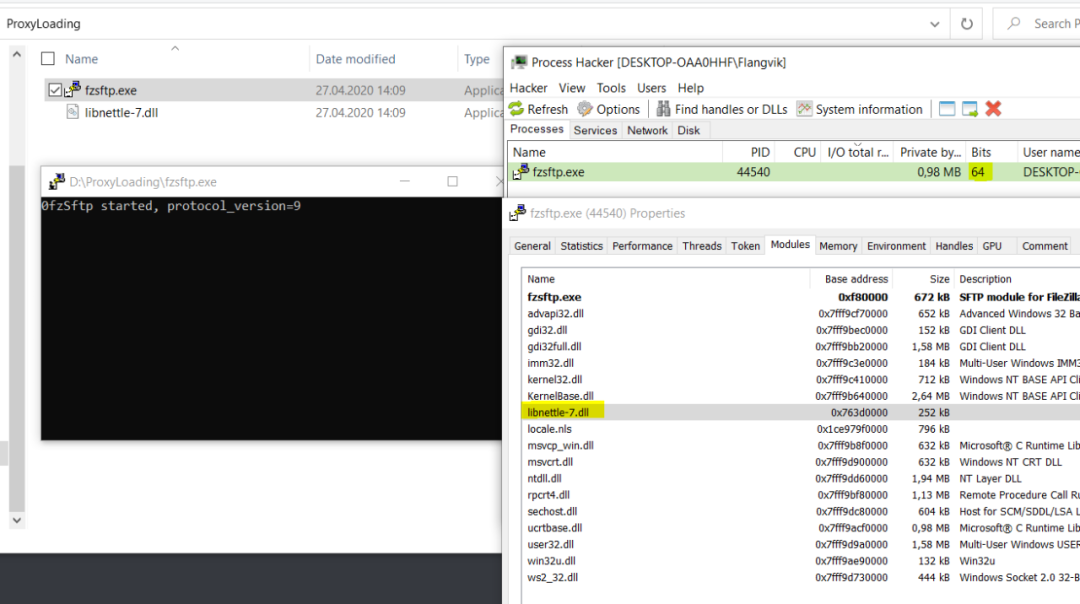The height and width of the screenshot is (604, 1080).
Task: Click the Process Hacker title bar icon
Action: pos(519,62)
